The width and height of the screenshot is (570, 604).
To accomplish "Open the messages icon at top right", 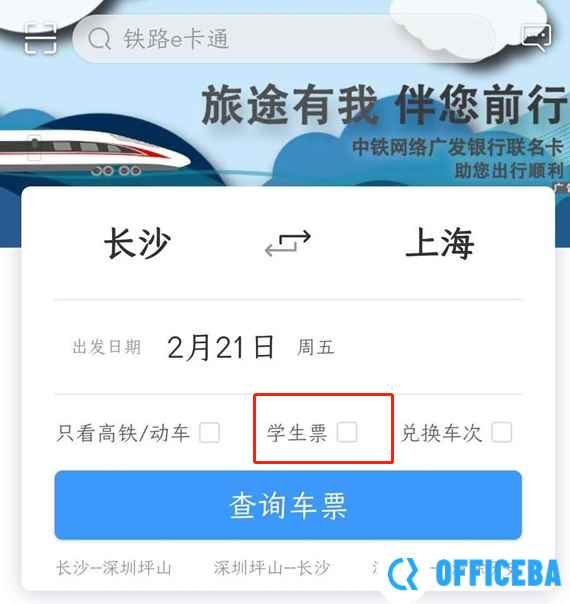I will coord(536,37).
